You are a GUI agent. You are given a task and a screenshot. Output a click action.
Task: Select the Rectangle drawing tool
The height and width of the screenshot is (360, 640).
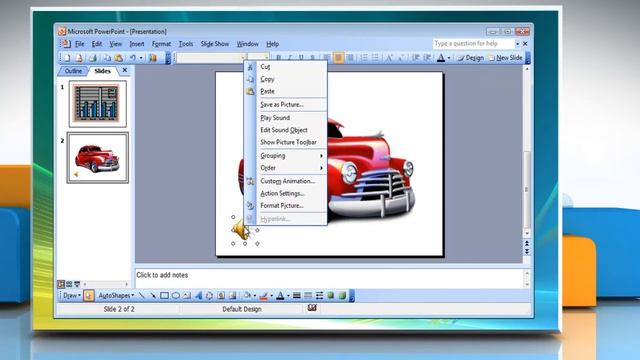point(164,296)
